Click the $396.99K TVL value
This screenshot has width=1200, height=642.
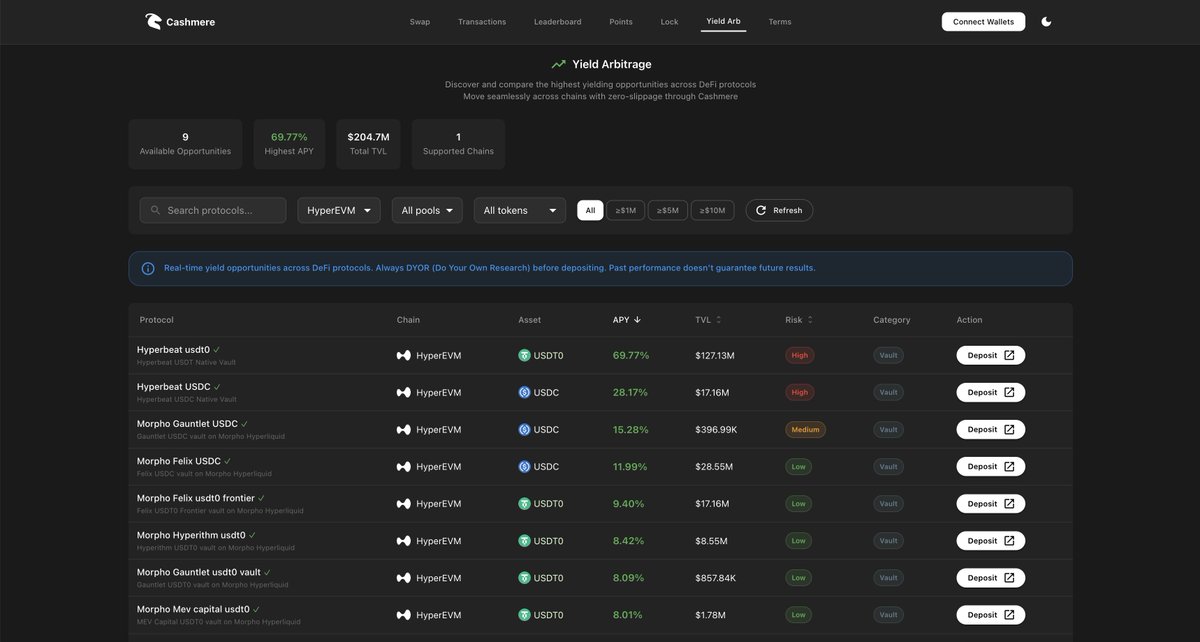point(717,429)
